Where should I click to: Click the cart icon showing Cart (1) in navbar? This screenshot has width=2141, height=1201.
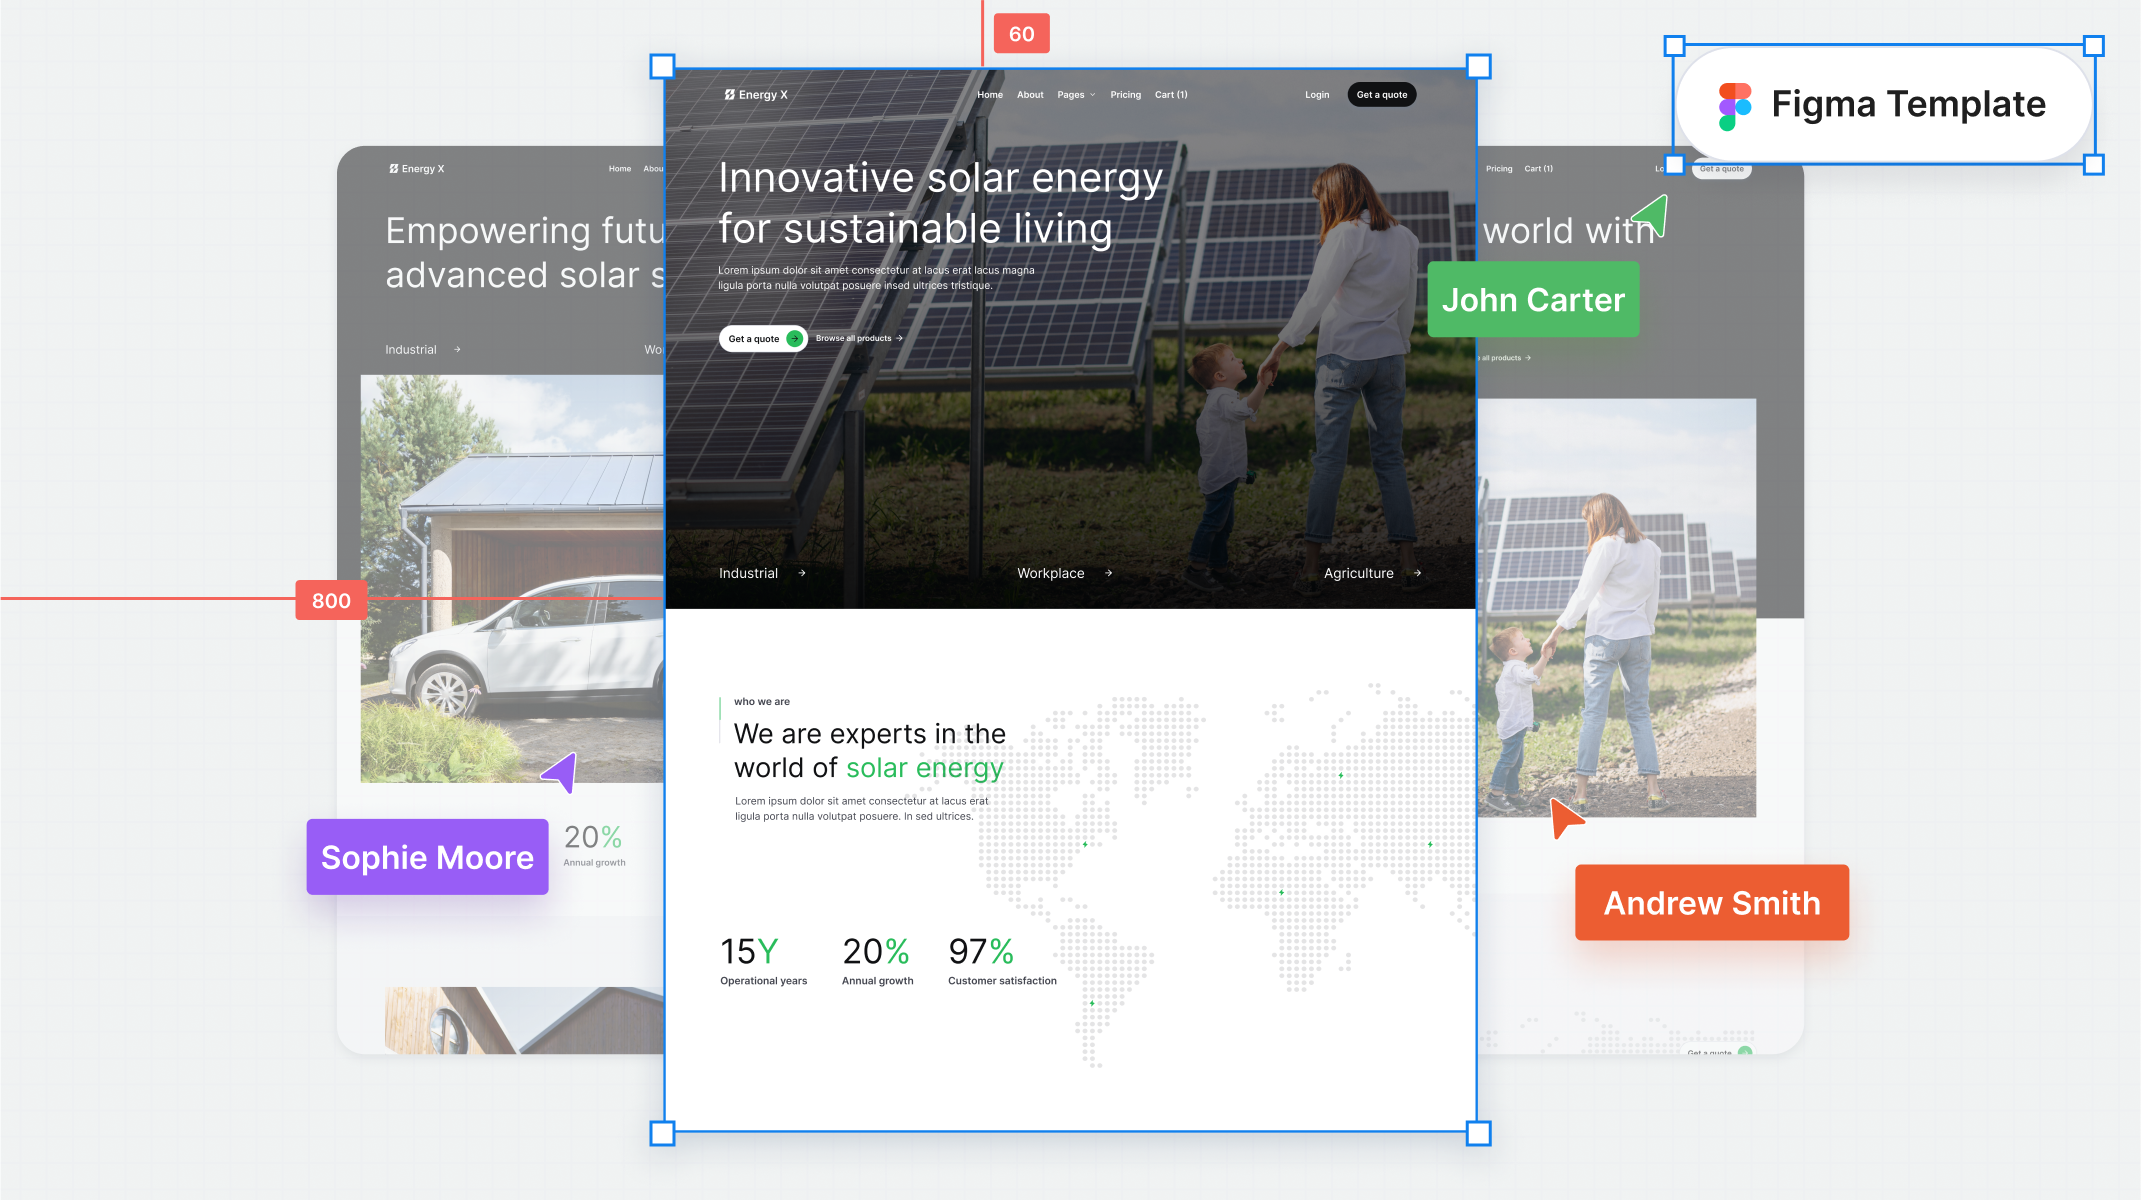(x=1172, y=94)
